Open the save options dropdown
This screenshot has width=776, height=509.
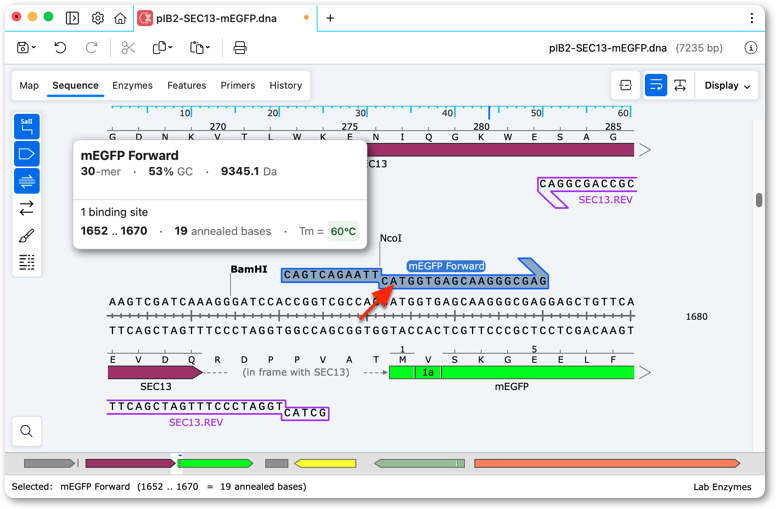[x=26, y=48]
